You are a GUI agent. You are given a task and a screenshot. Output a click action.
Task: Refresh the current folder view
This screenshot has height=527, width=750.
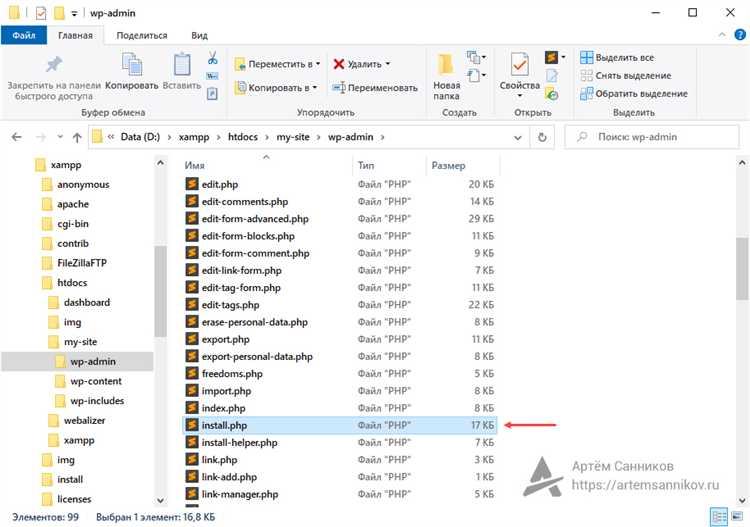(542, 138)
